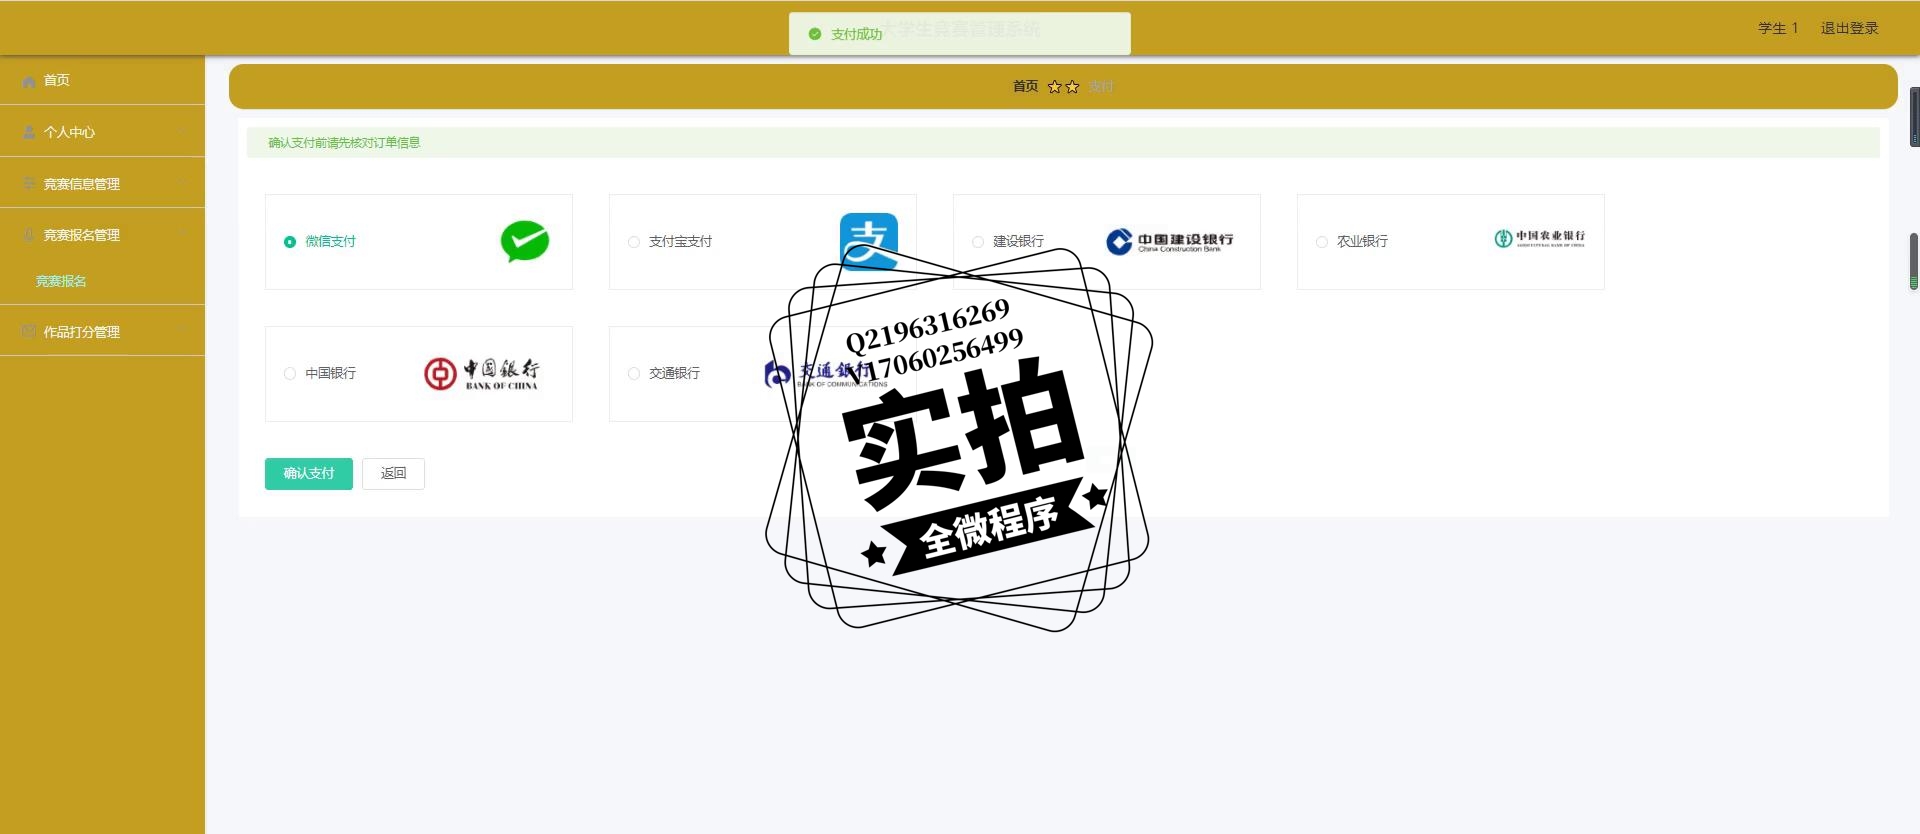Click the 支付成功 toast message text

click(857, 34)
